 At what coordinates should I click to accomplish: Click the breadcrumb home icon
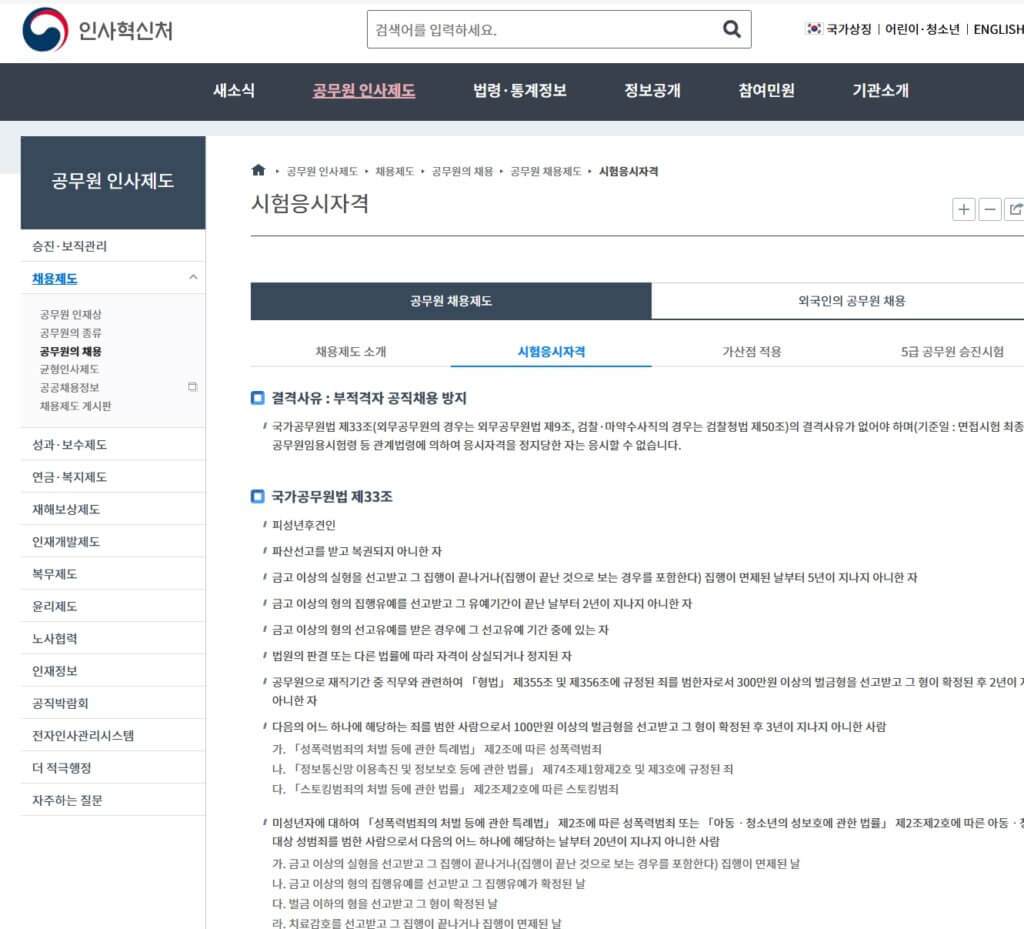258,171
